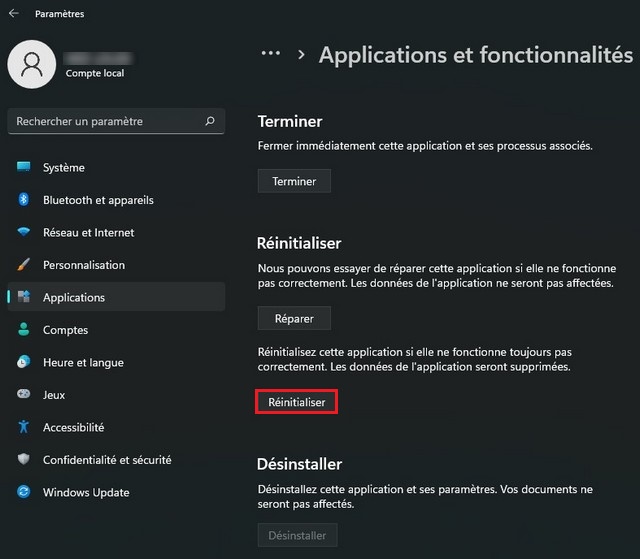Click the Personnalisation paintbrush icon
The height and width of the screenshot is (559, 640).
[x=24, y=265]
